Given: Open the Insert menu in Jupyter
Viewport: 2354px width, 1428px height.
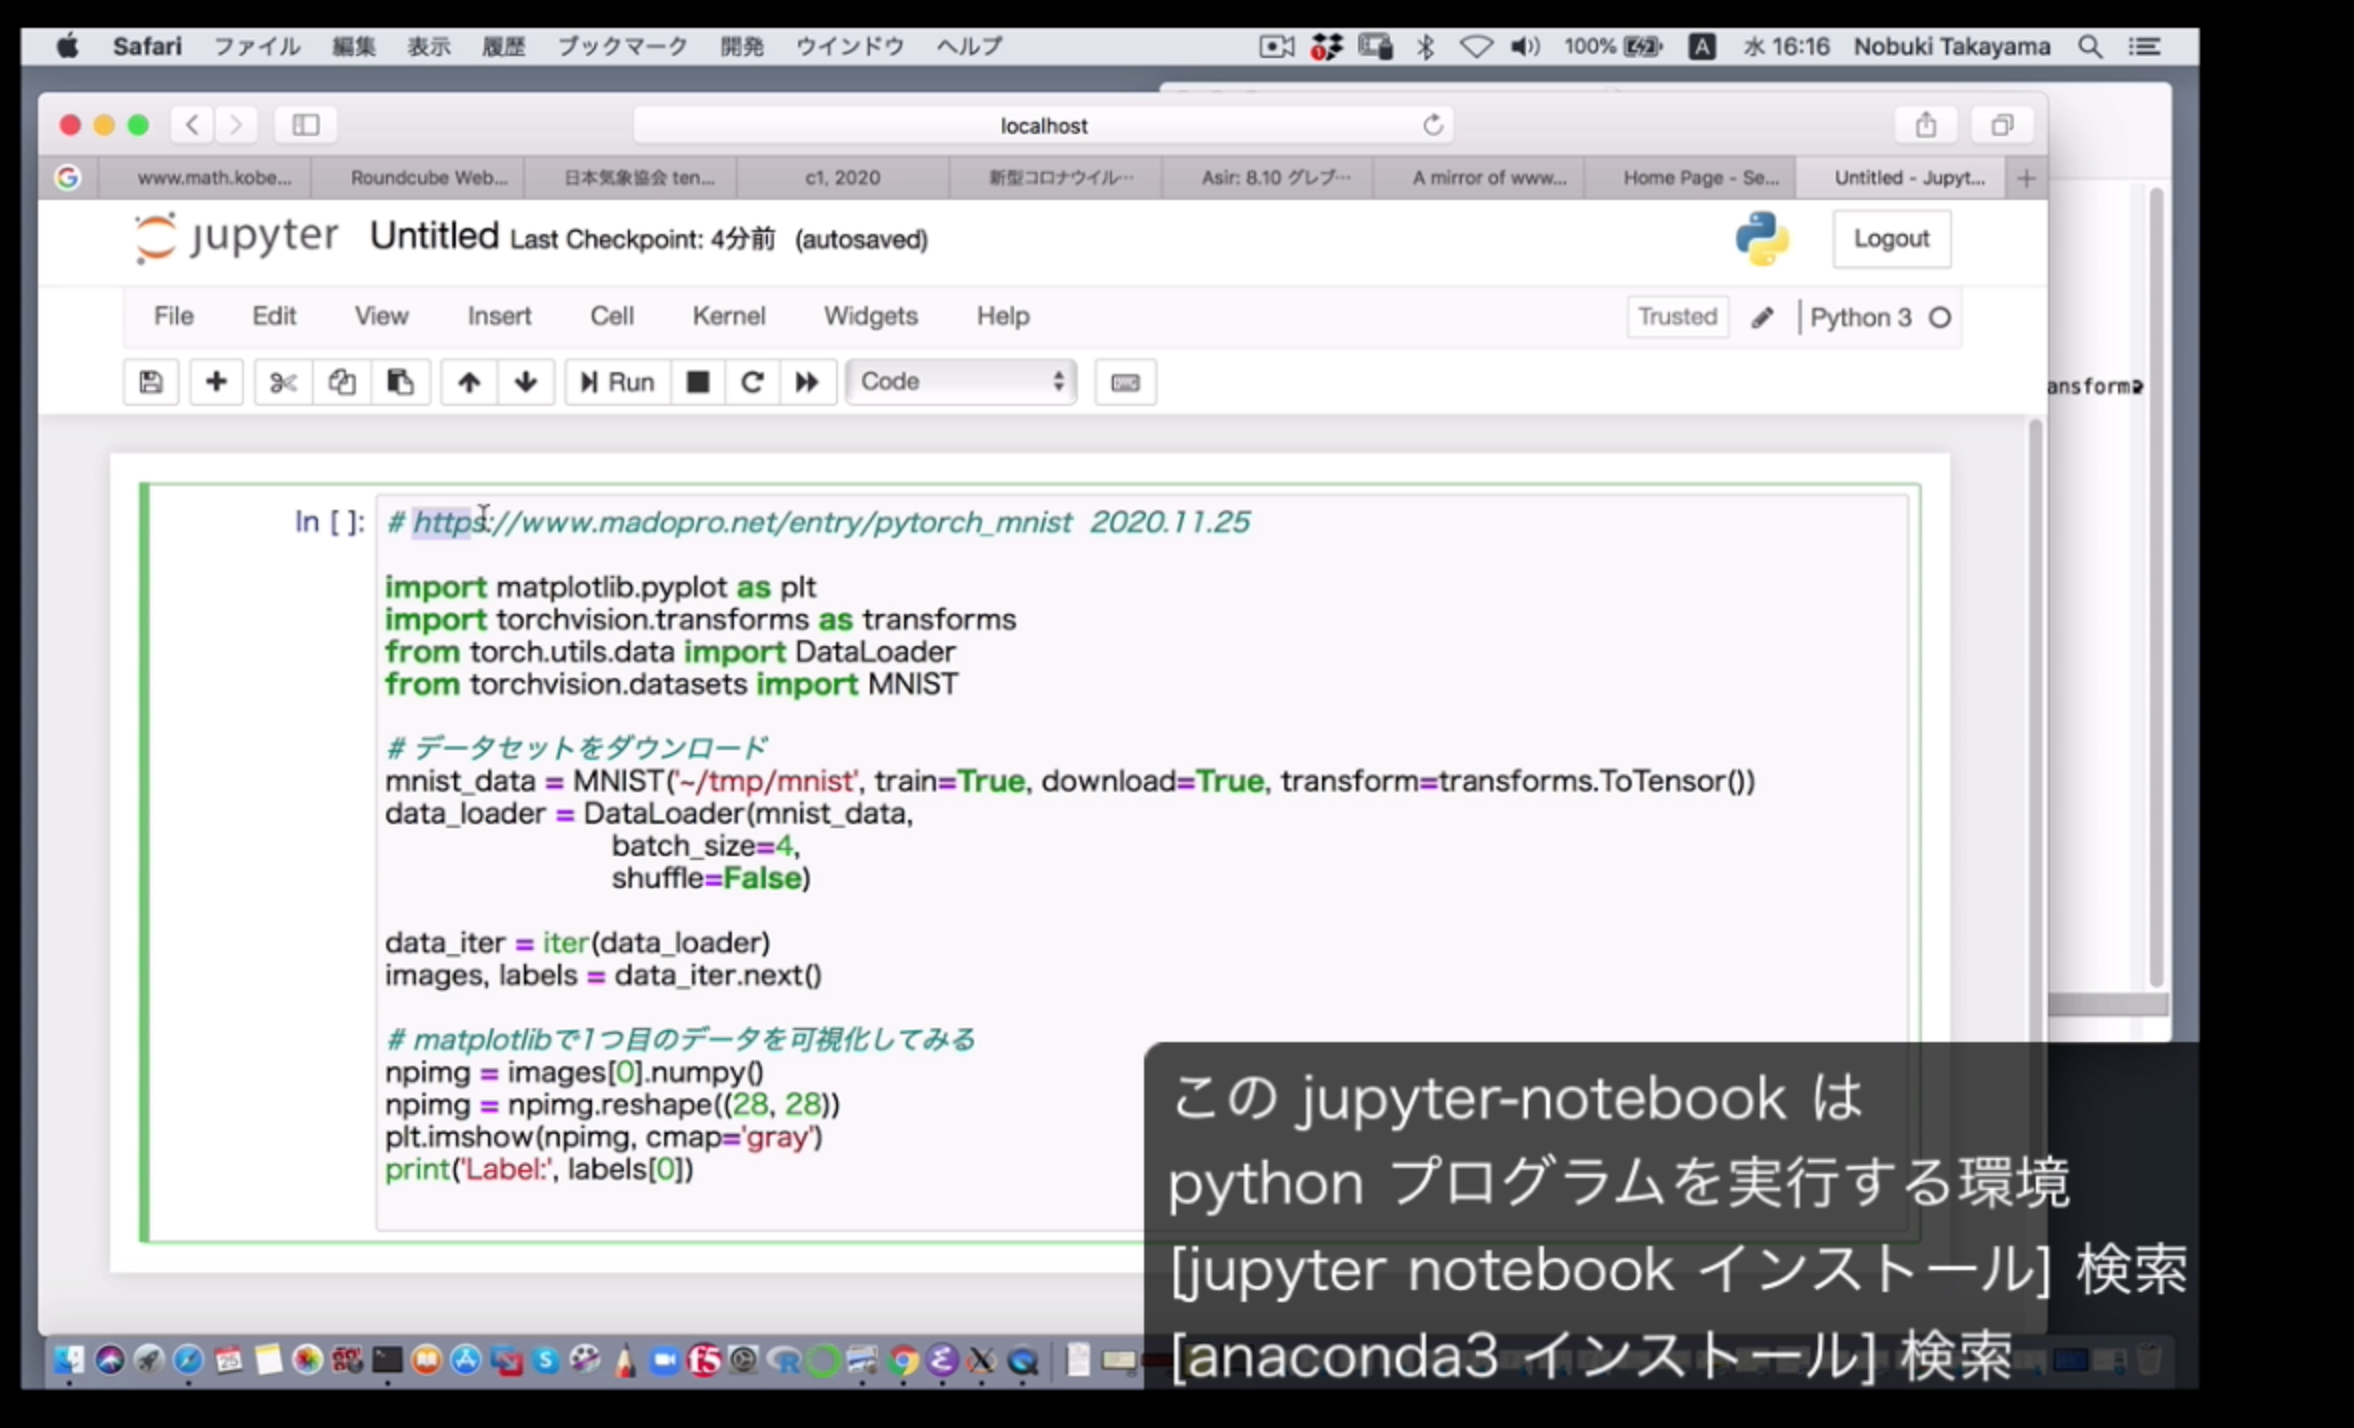Looking at the screenshot, I should tap(499, 316).
